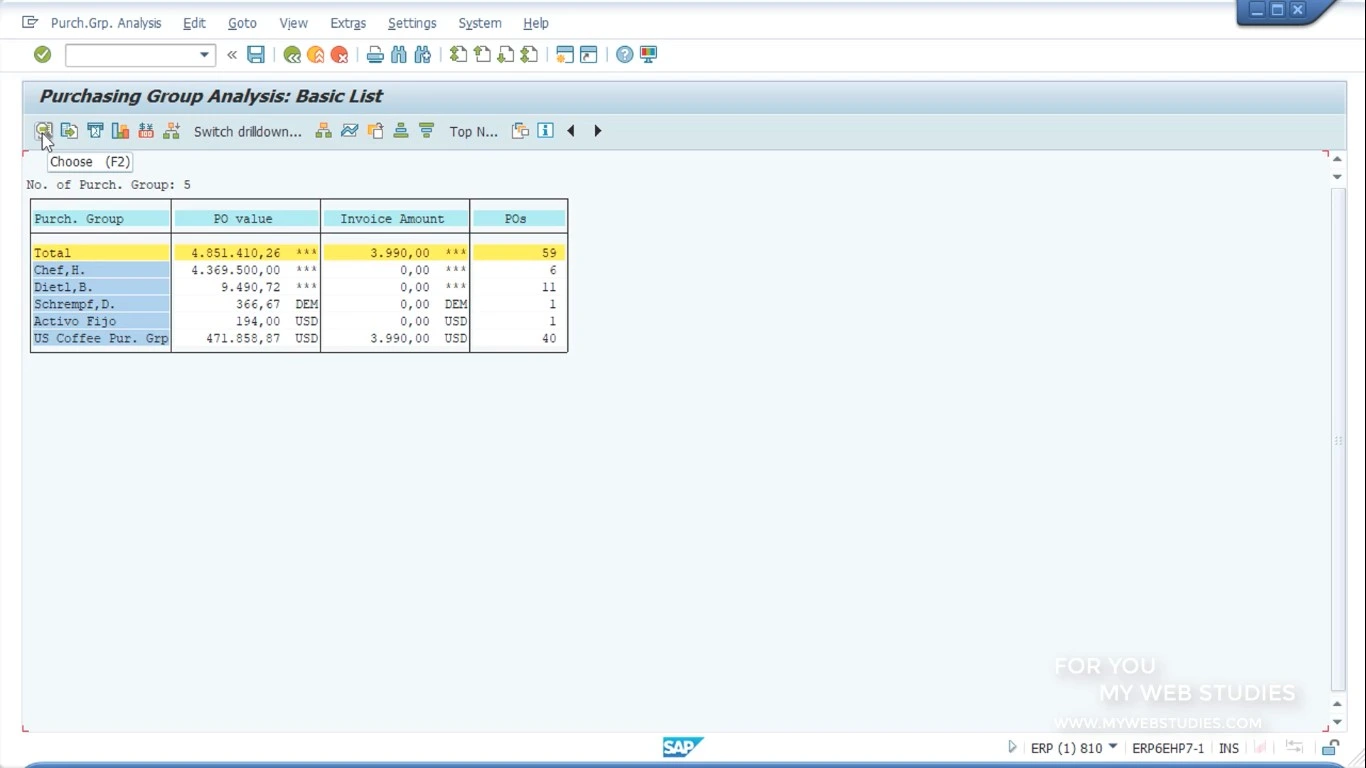Click the Purch. Group column header

tap(101, 218)
